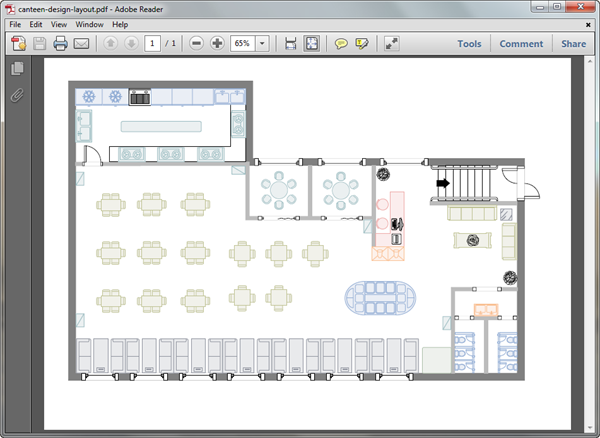This screenshot has height=438, width=600.
Task: Go to next page arrow
Action: (x=131, y=44)
